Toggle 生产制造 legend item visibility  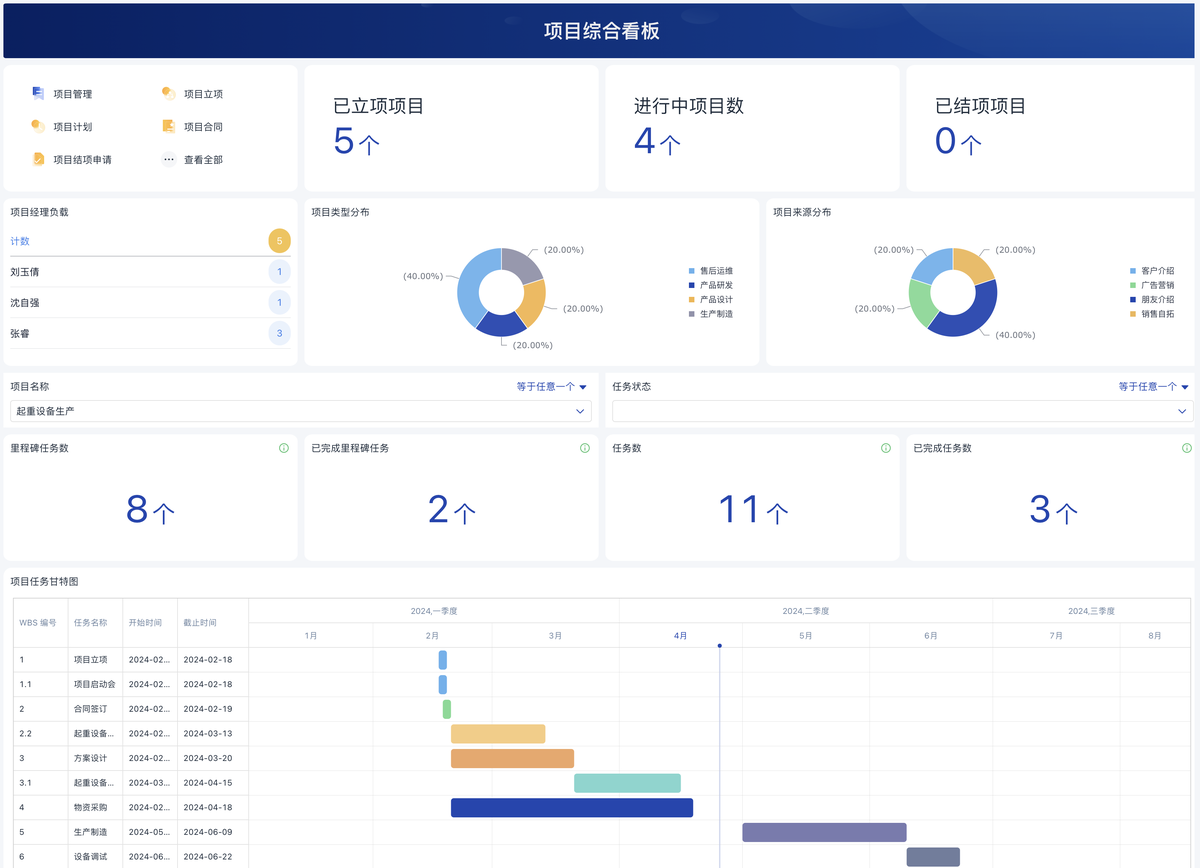pyautogui.click(x=715, y=314)
